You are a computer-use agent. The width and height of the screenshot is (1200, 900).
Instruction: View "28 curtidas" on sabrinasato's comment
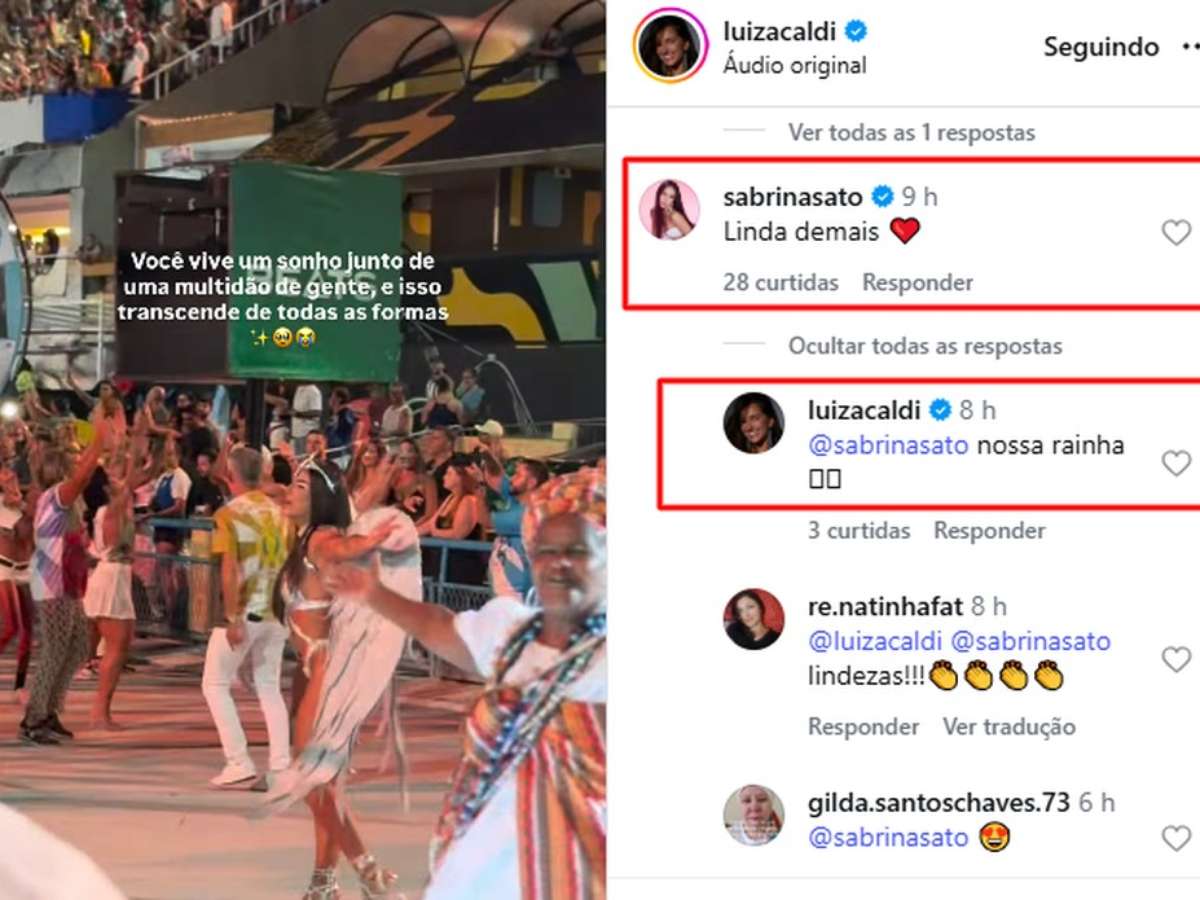click(780, 283)
